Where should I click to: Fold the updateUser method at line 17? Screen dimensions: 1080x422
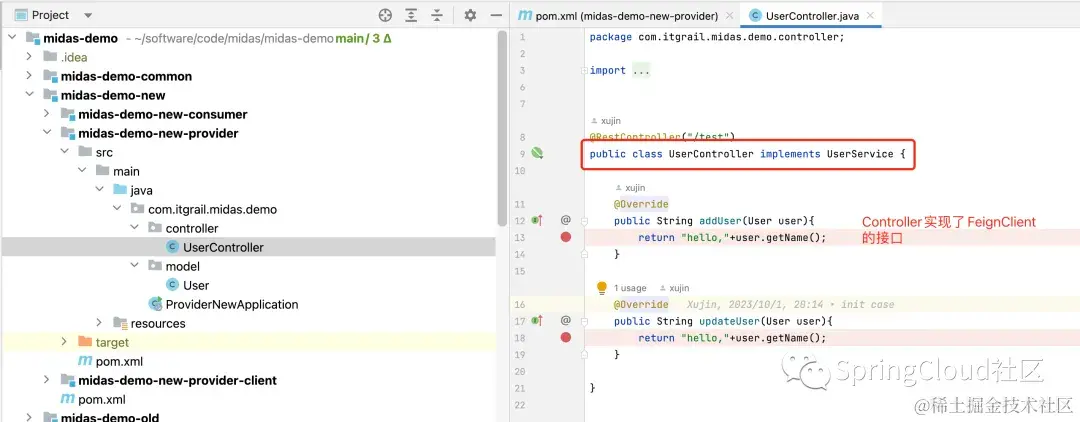coord(584,321)
